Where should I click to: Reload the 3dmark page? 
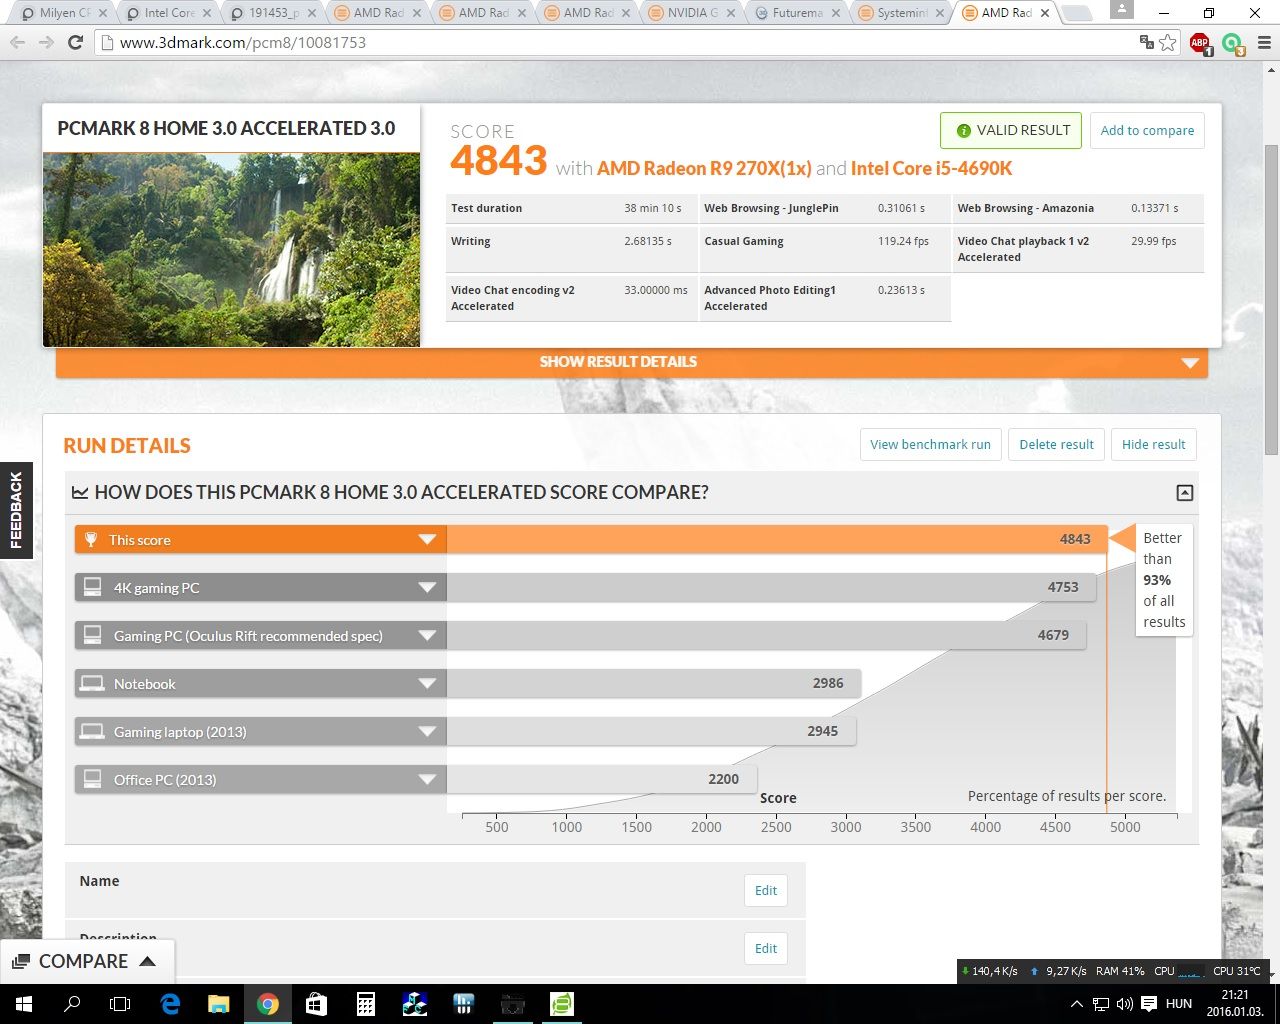[75, 43]
